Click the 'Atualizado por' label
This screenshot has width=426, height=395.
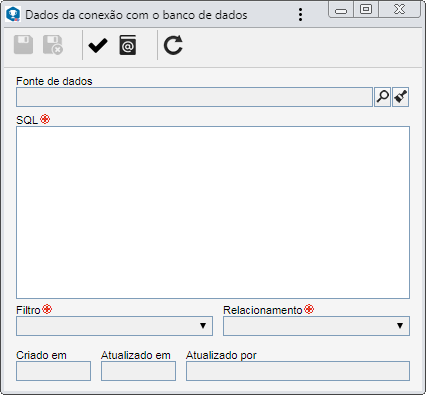click(x=221, y=355)
